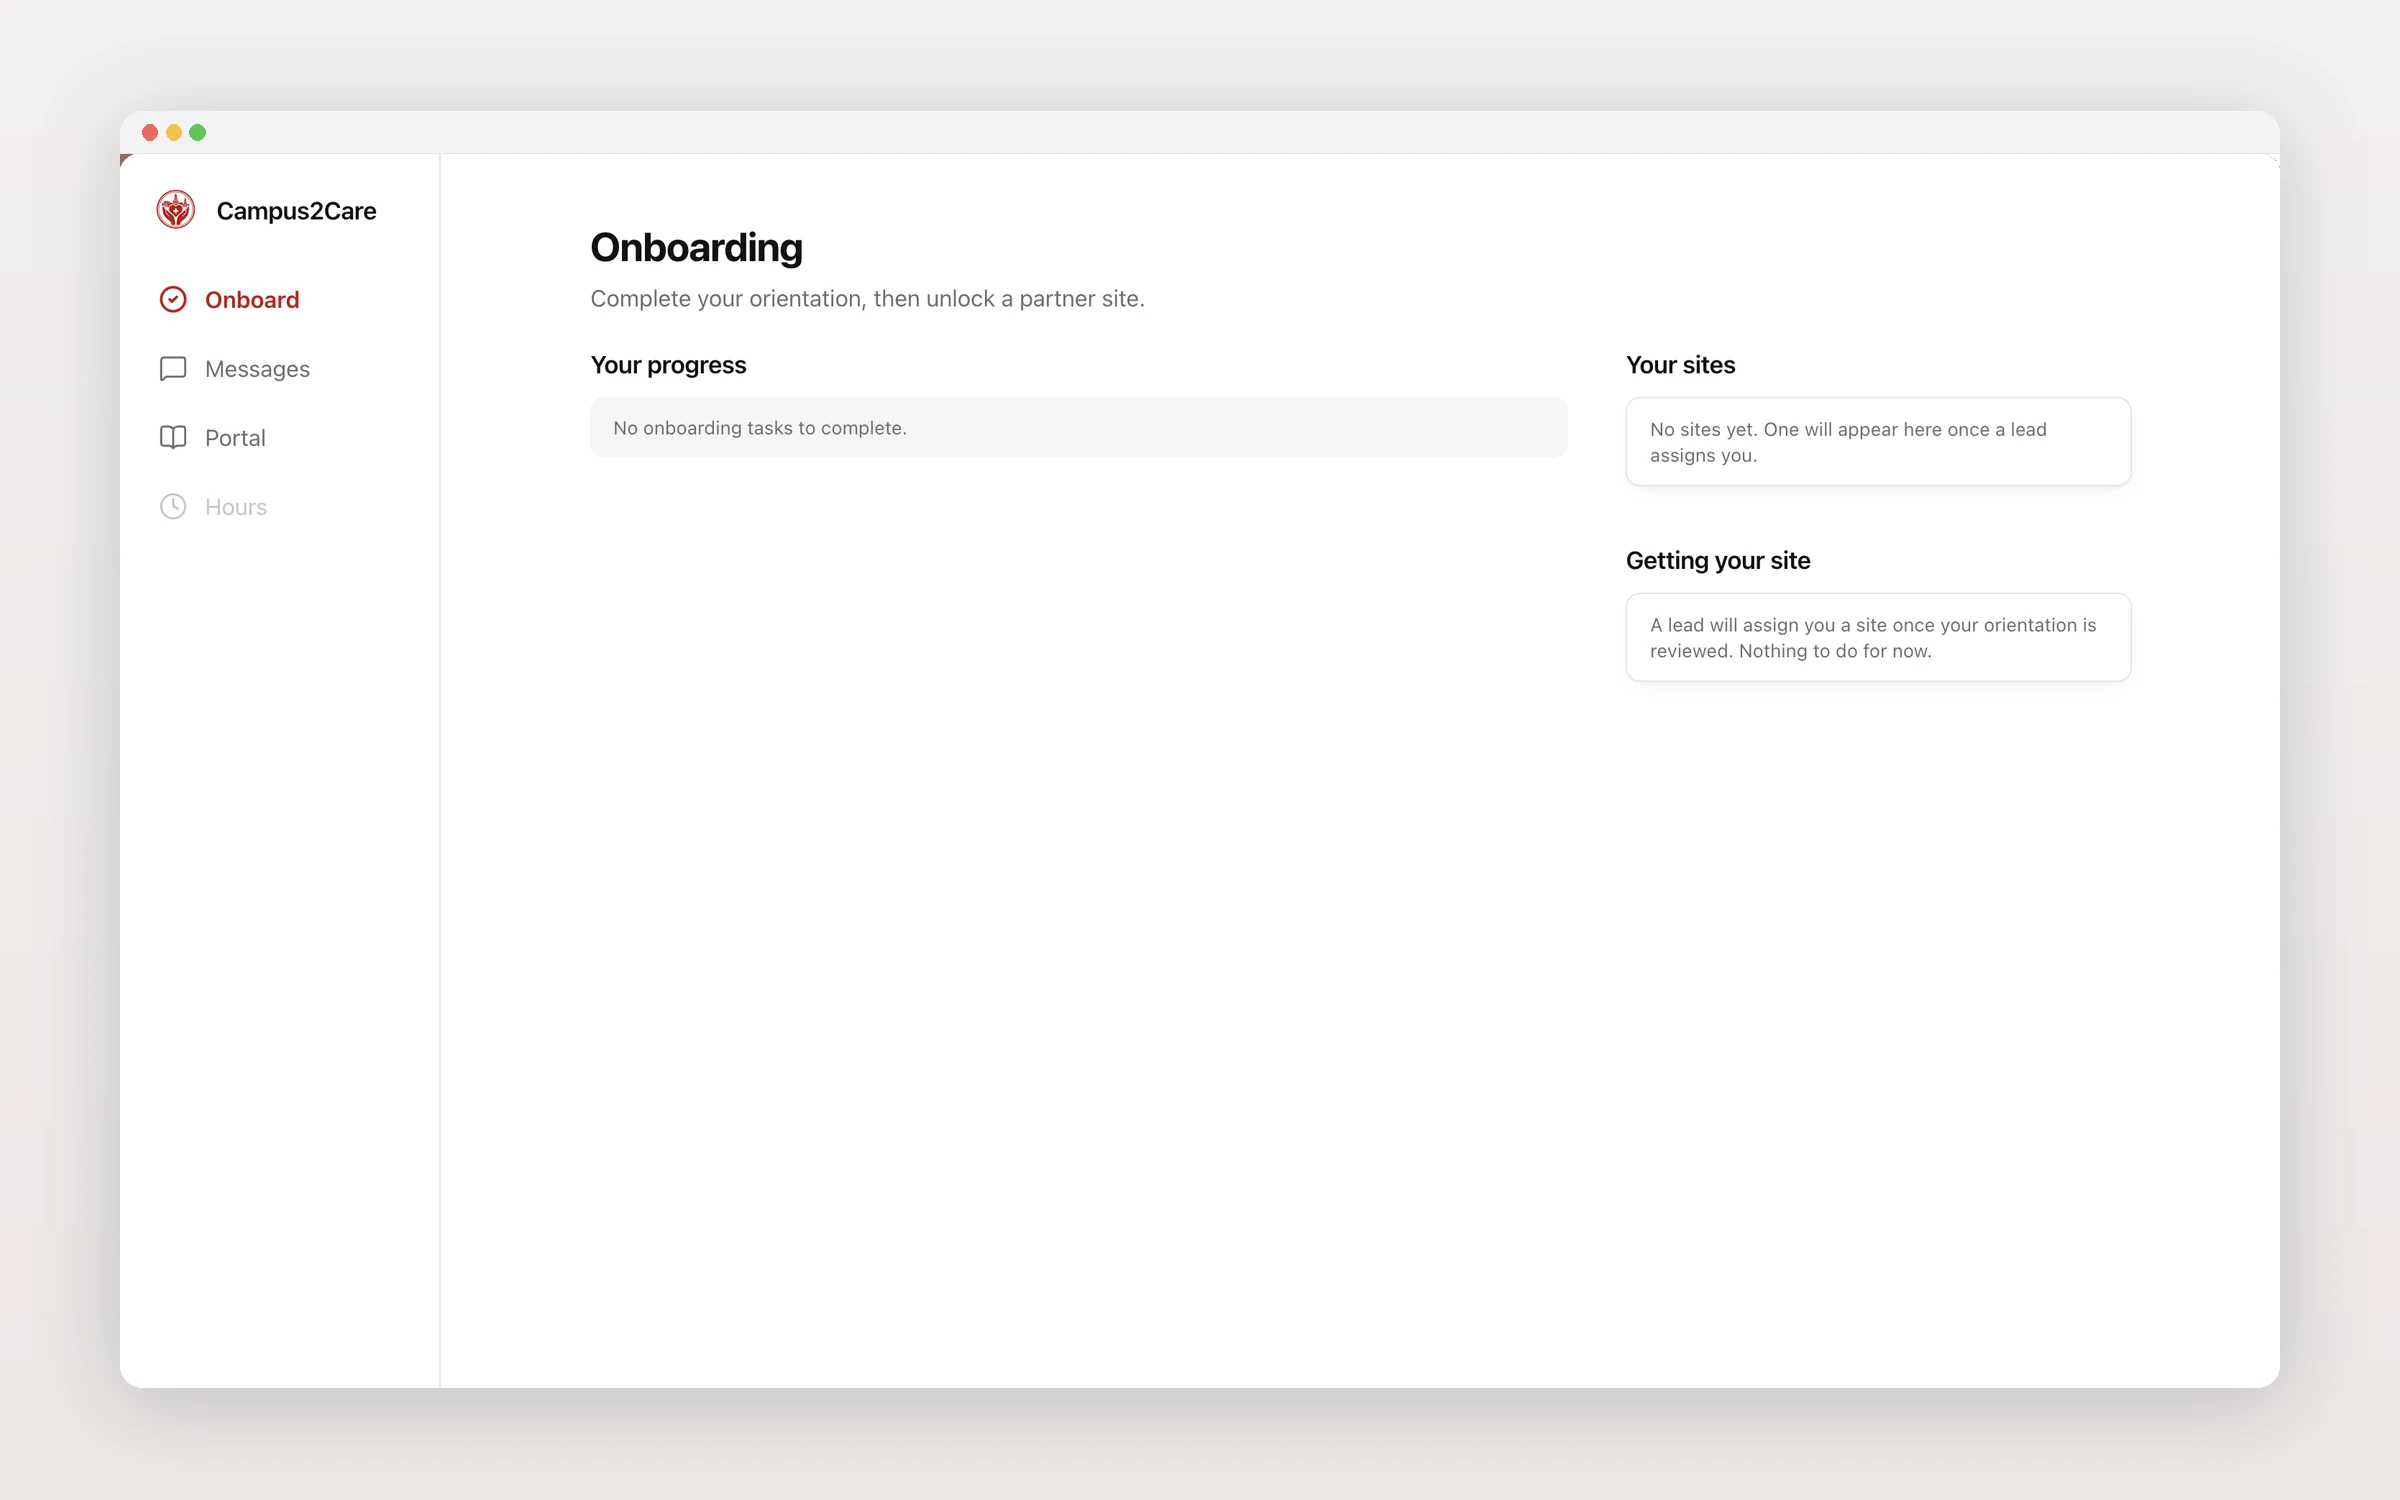Viewport: 2400px width, 1500px height.
Task: Click the "A lead will assign you a site" card
Action: (x=1878, y=637)
